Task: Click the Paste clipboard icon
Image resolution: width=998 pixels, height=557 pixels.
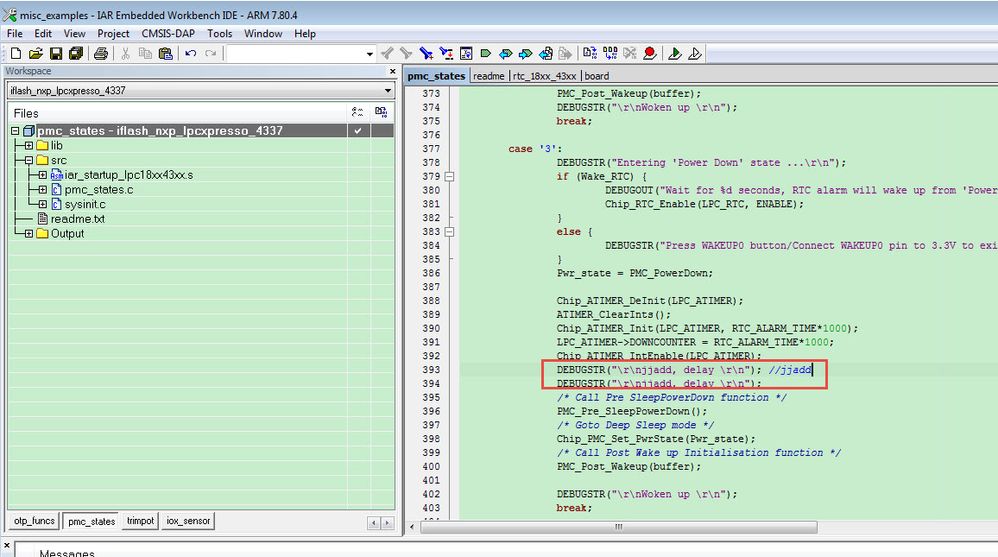Action: [x=165, y=53]
